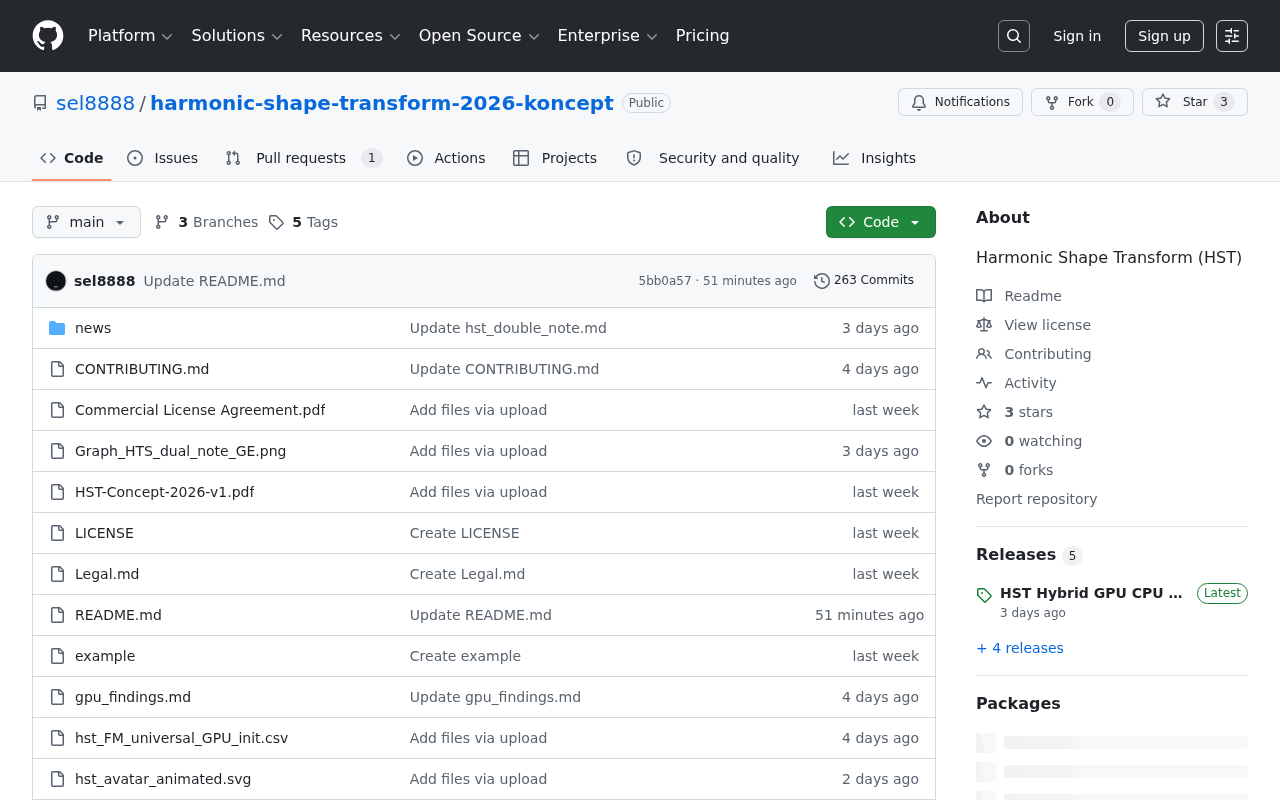The width and height of the screenshot is (1280, 800).
Task: View the 3 Branches list
Action: 206,222
